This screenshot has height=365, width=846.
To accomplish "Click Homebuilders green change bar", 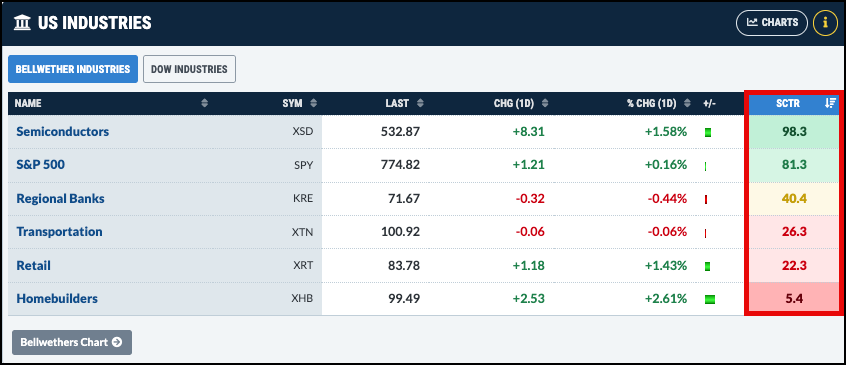I will click(709, 299).
